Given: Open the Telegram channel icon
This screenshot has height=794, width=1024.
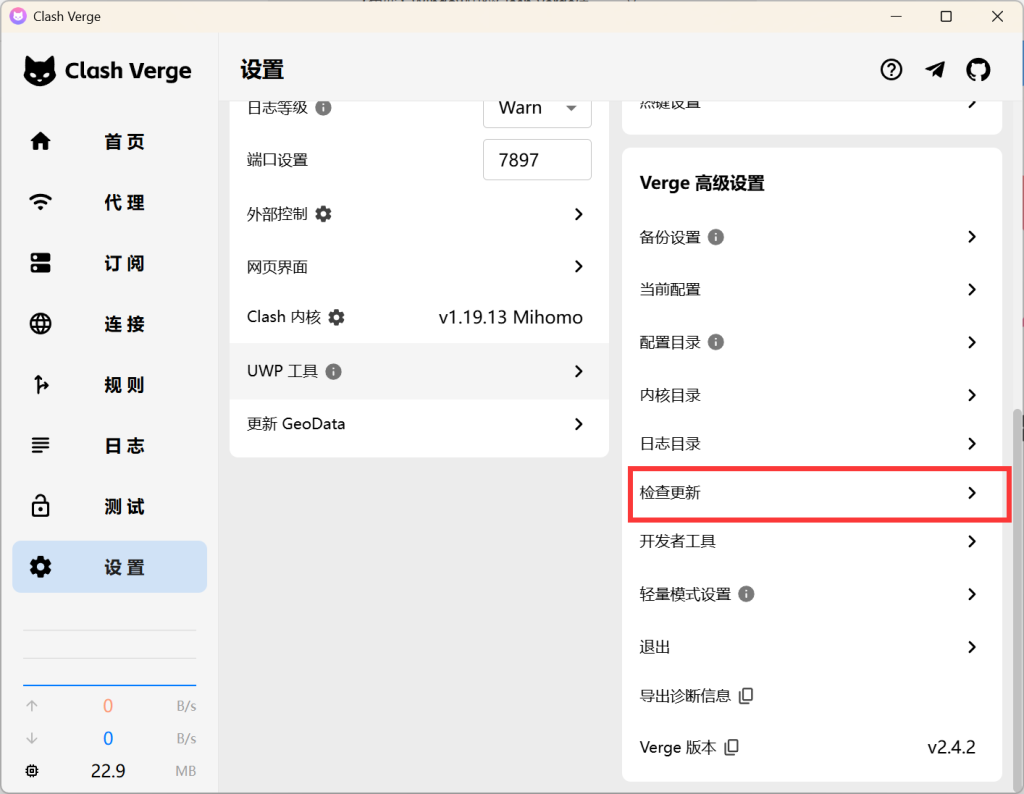Looking at the screenshot, I should (x=935, y=69).
